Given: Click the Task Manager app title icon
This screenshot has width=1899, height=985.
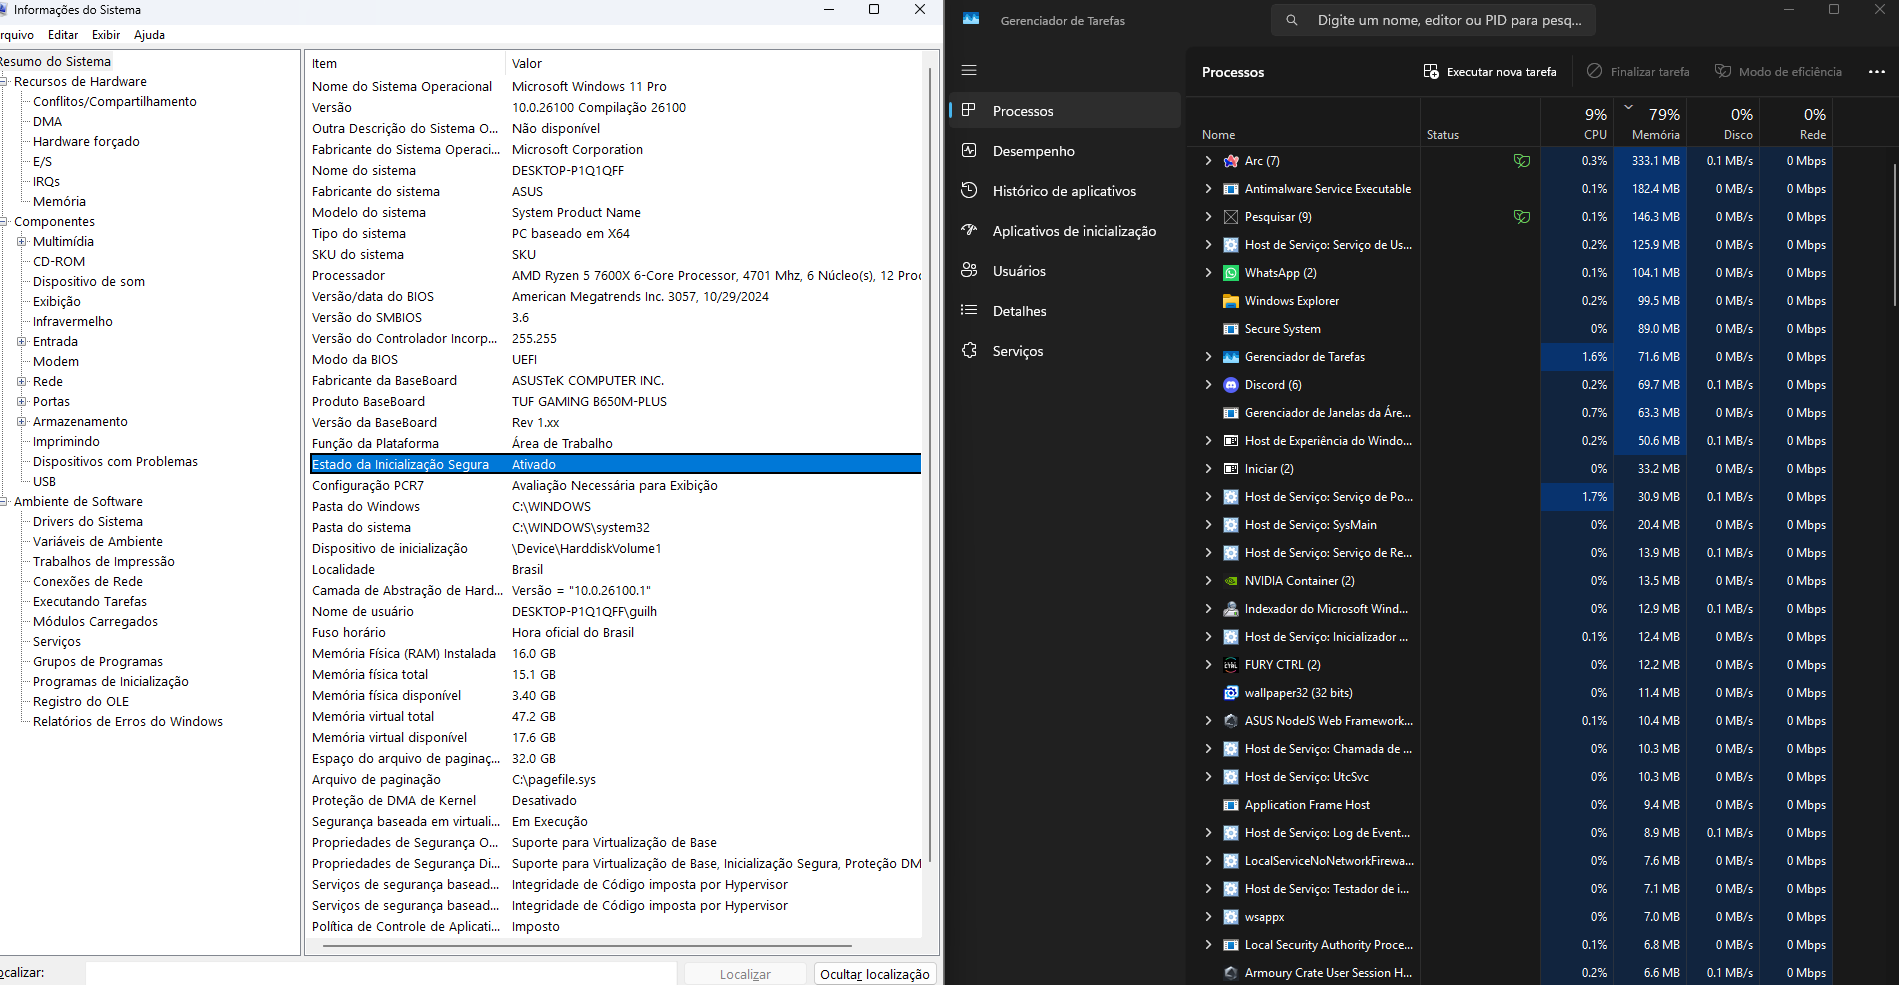Looking at the screenshot, I should coord(971,19).
